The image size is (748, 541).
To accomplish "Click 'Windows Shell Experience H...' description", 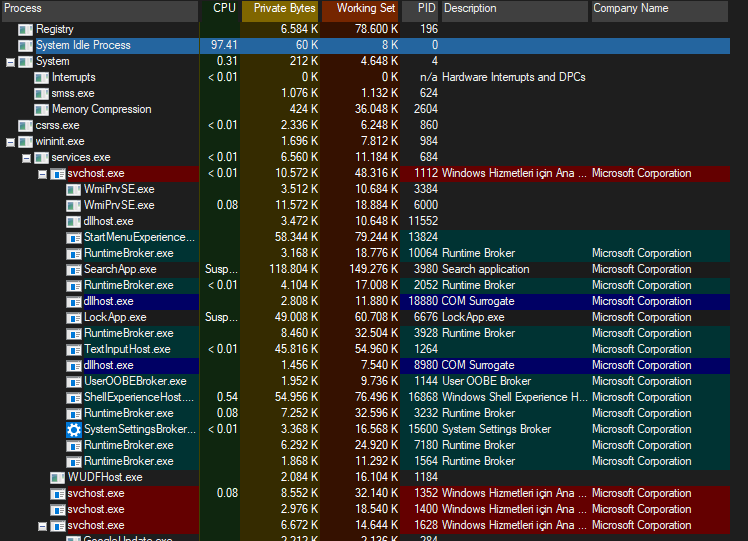I will [x=515, y=397].
